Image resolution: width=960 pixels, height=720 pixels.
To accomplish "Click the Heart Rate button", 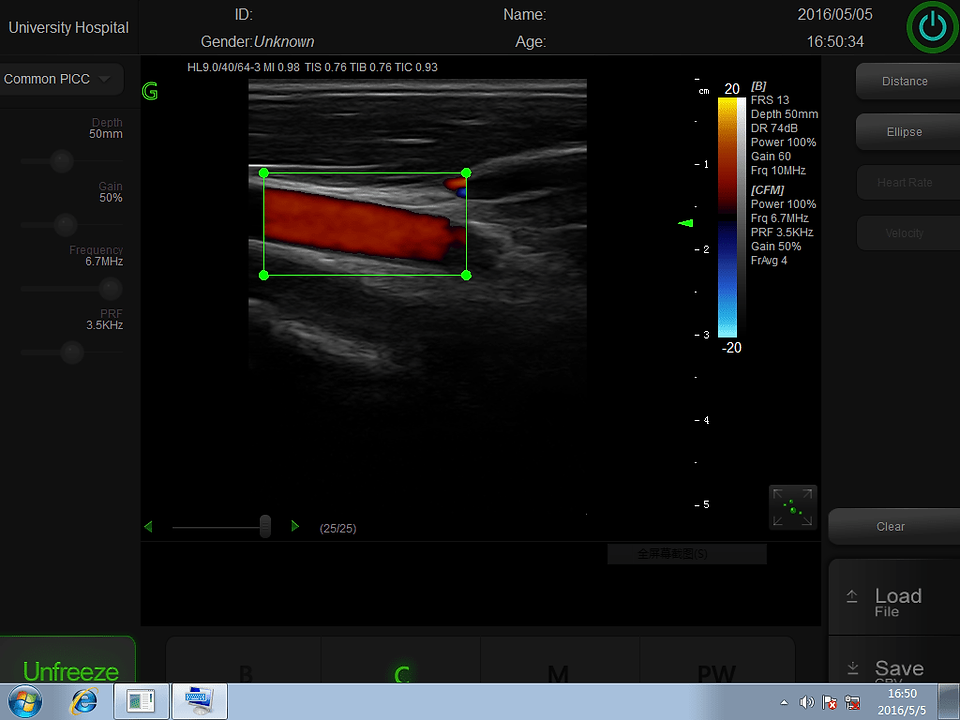I will pyautogui.click(x=907, y=182).
